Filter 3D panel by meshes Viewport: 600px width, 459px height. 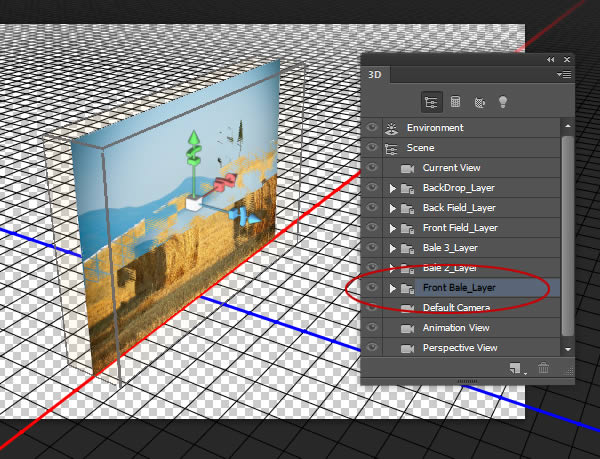pos(455,102)
